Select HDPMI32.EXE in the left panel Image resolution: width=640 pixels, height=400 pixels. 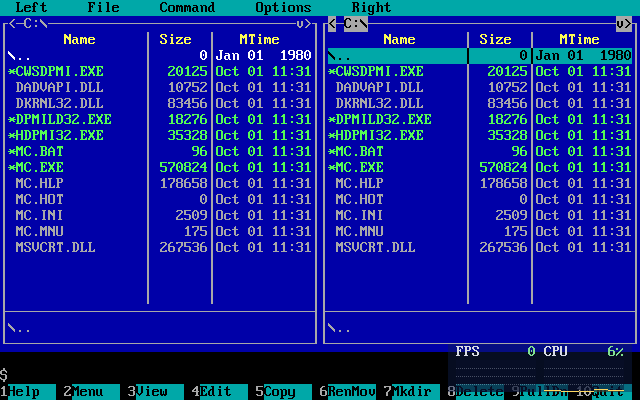[160, 136]
